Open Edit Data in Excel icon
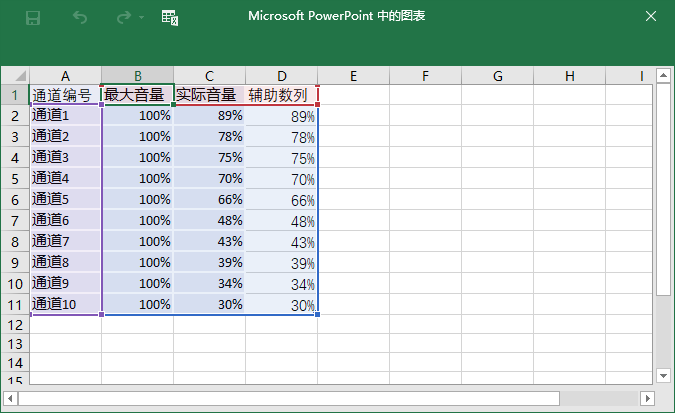This screenshot has height=413, width=675. 170,18
